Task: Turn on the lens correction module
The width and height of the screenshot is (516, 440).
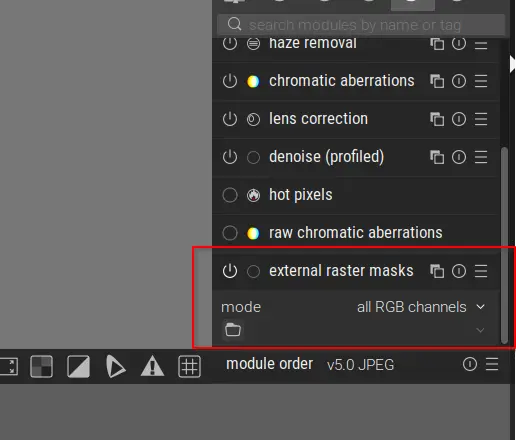Action: (230, 119)
